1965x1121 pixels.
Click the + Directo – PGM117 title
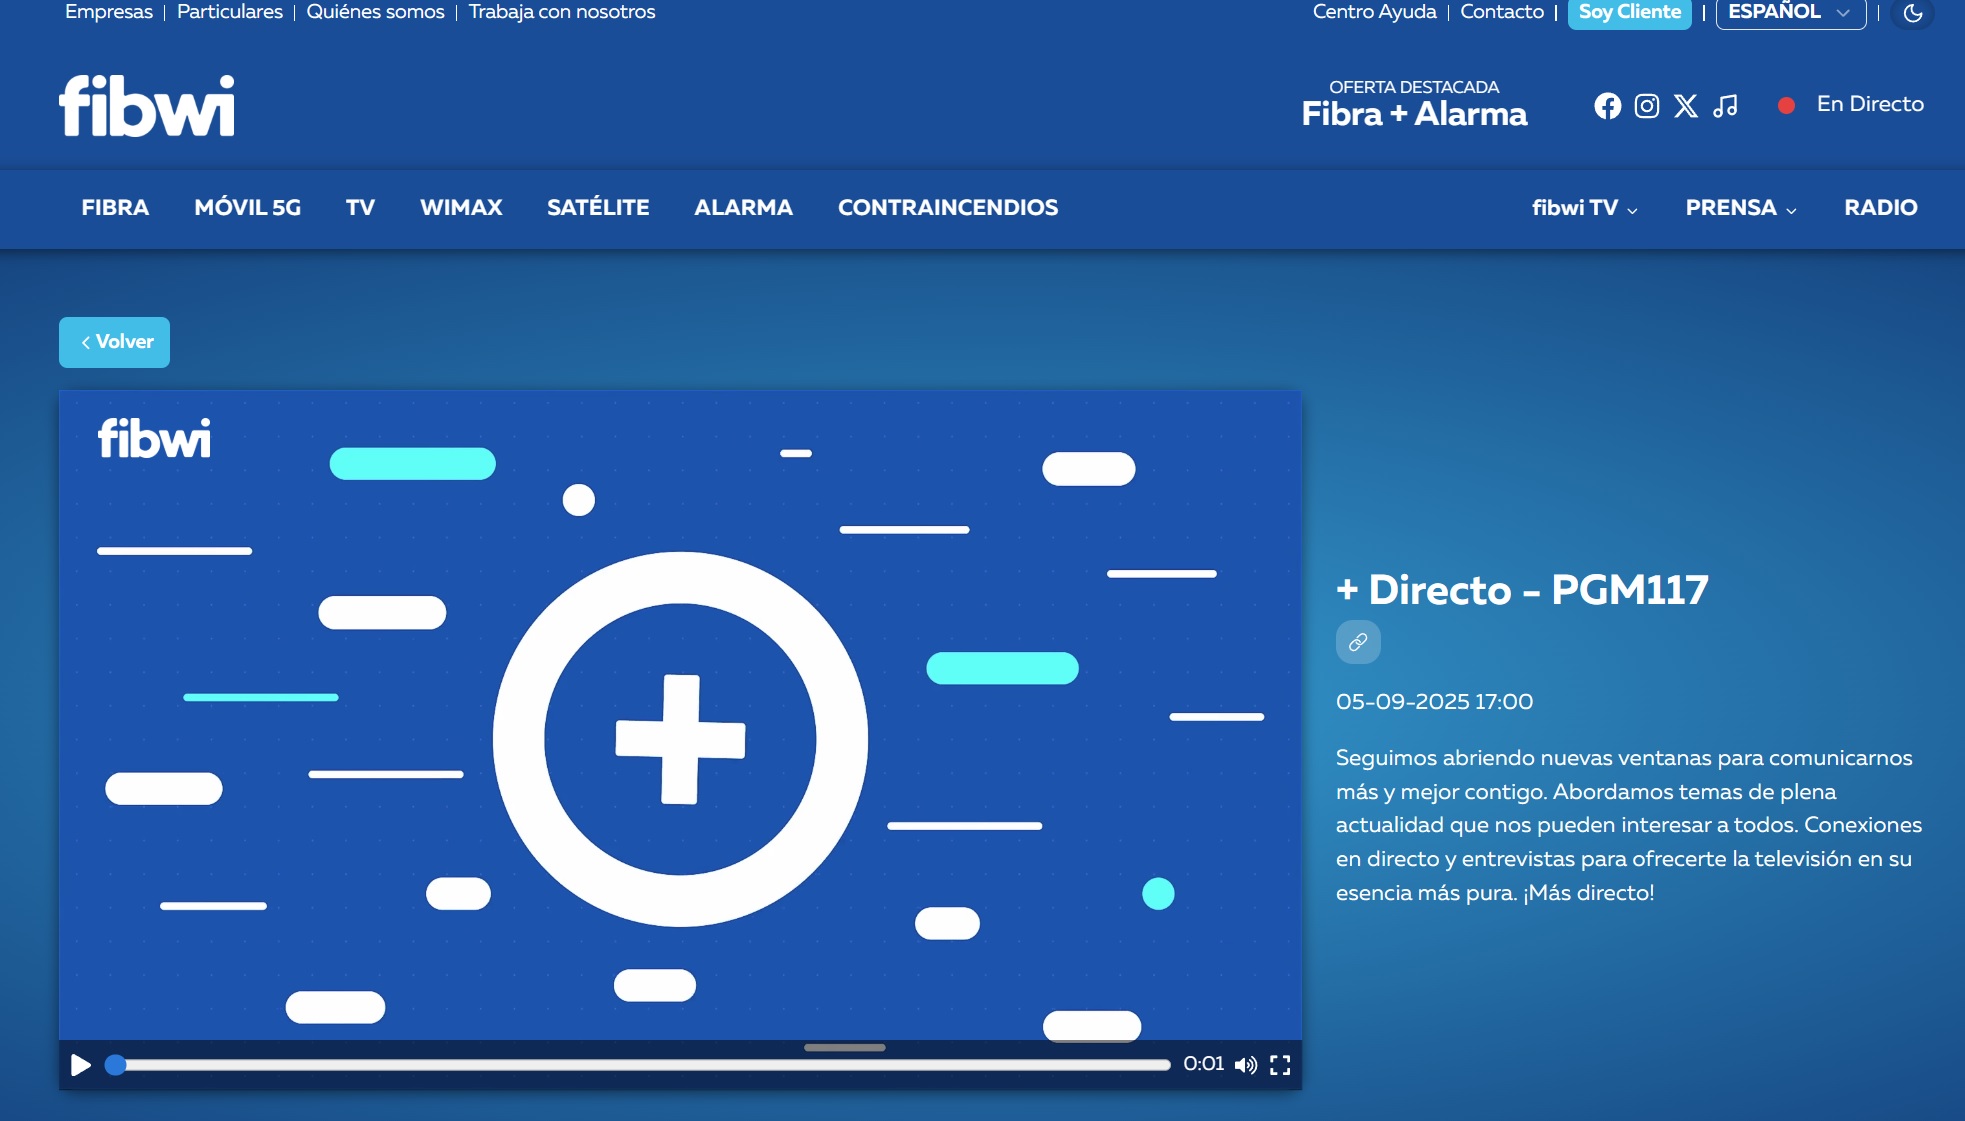[1522, 590]
